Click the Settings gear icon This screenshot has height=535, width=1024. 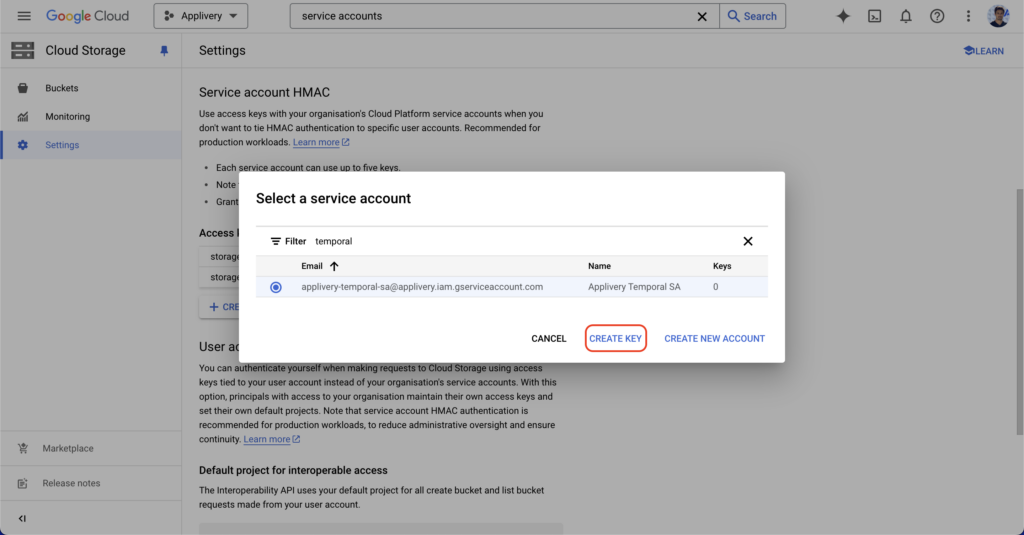23,145
